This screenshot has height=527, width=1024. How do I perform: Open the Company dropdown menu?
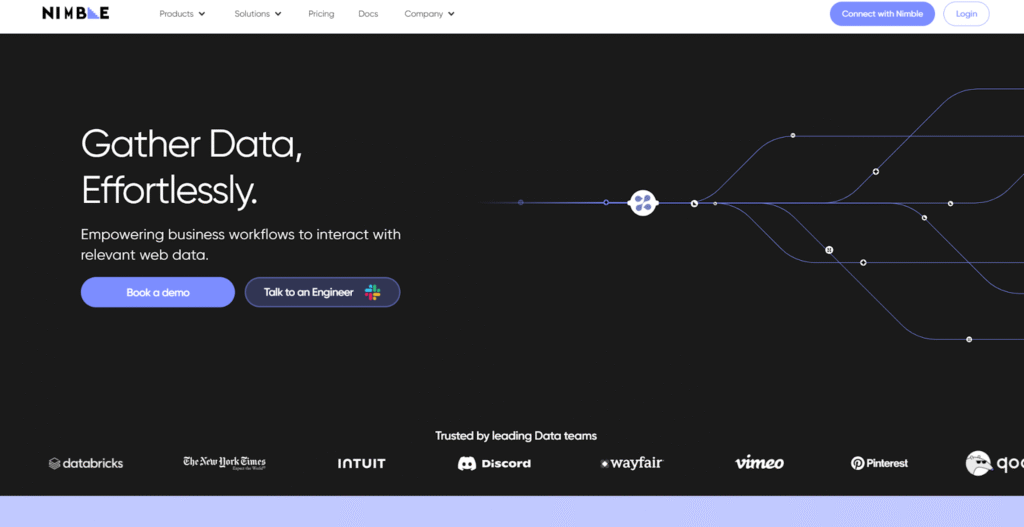429,14
